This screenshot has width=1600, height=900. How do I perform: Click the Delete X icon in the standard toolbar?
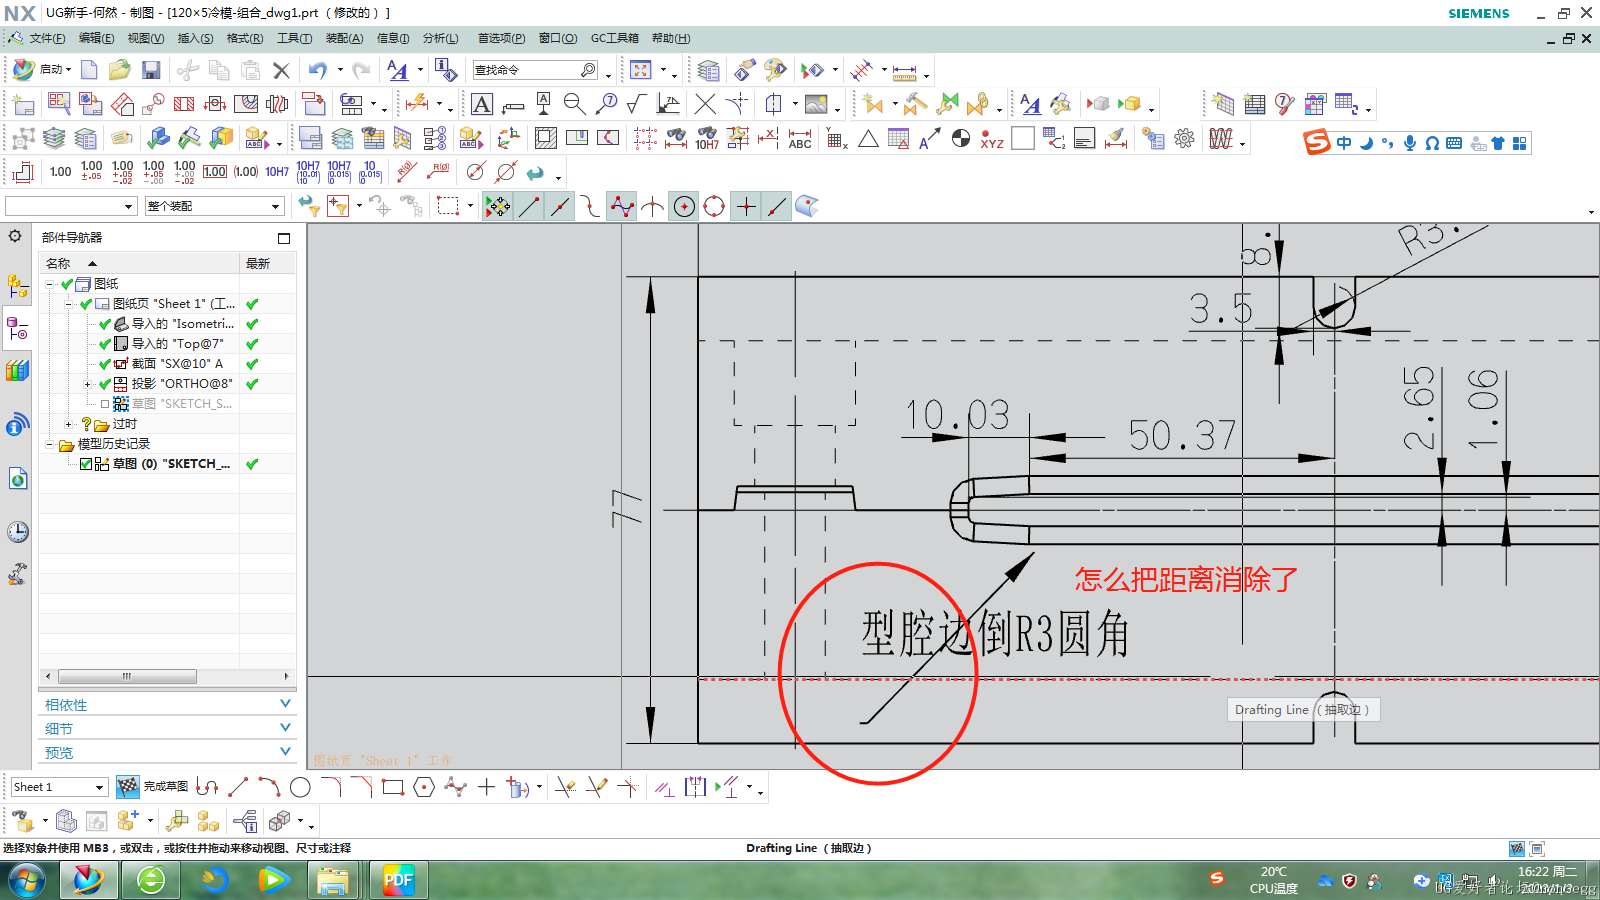[281, 70]
